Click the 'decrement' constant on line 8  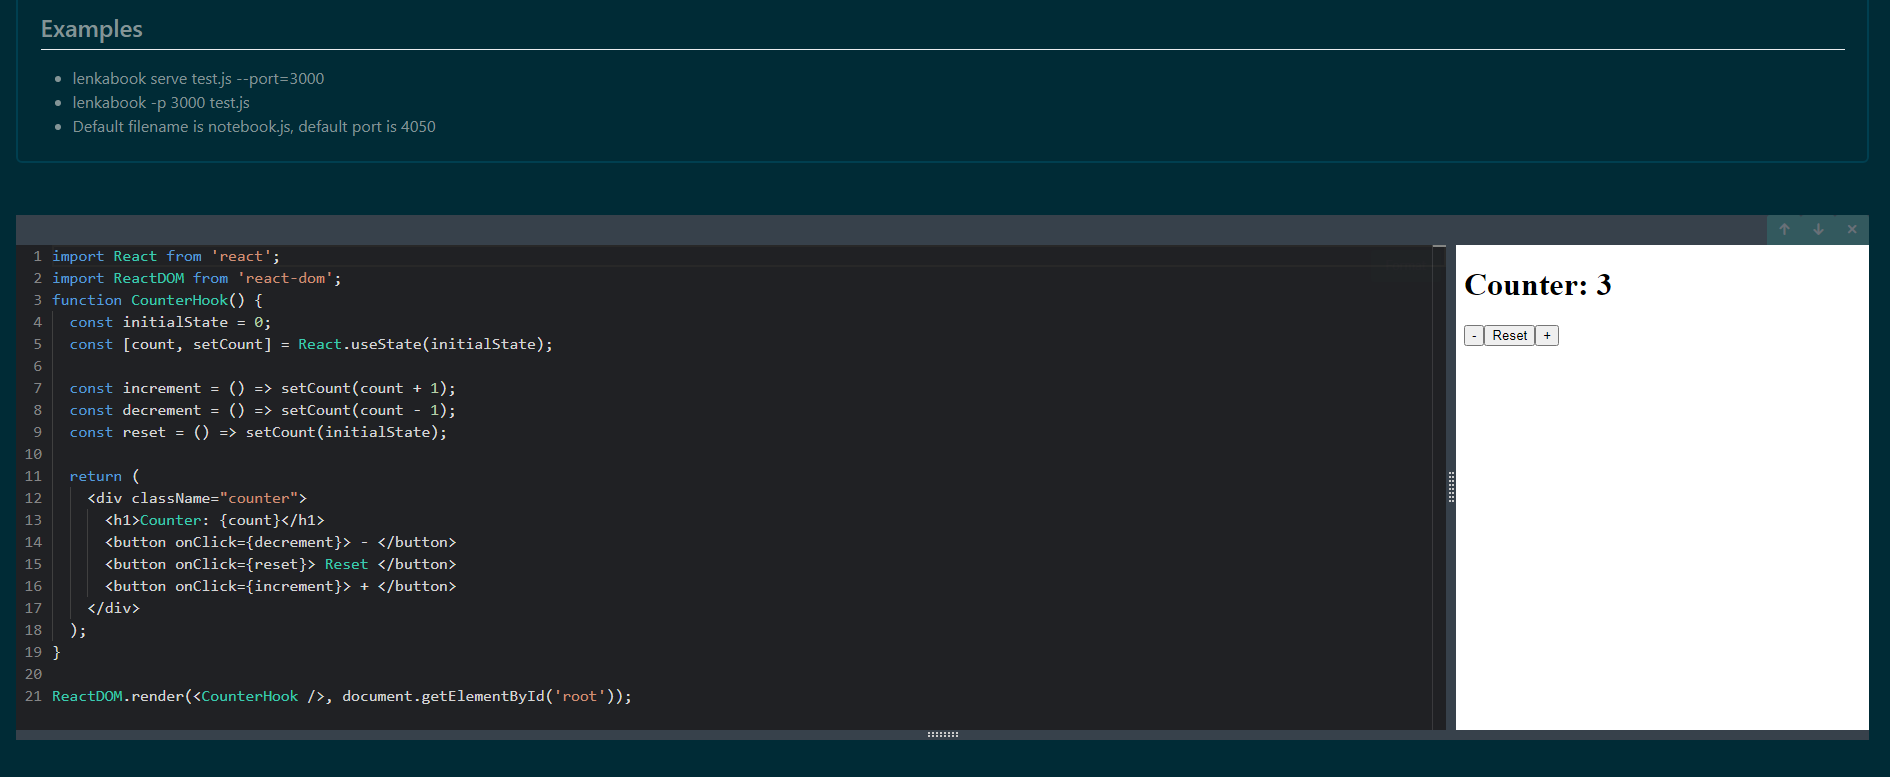[162, 410]
